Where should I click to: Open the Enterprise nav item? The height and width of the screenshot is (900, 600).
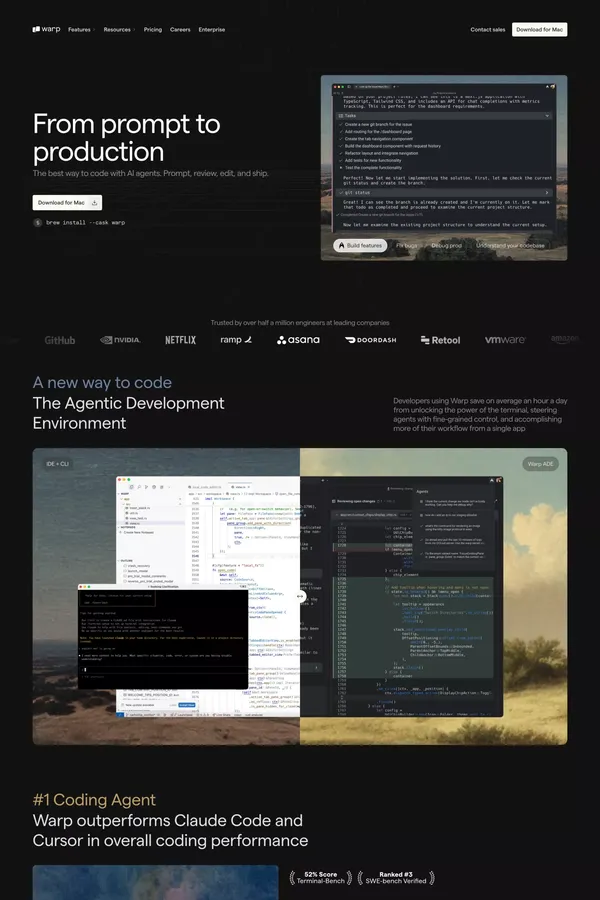coord(212,30)
